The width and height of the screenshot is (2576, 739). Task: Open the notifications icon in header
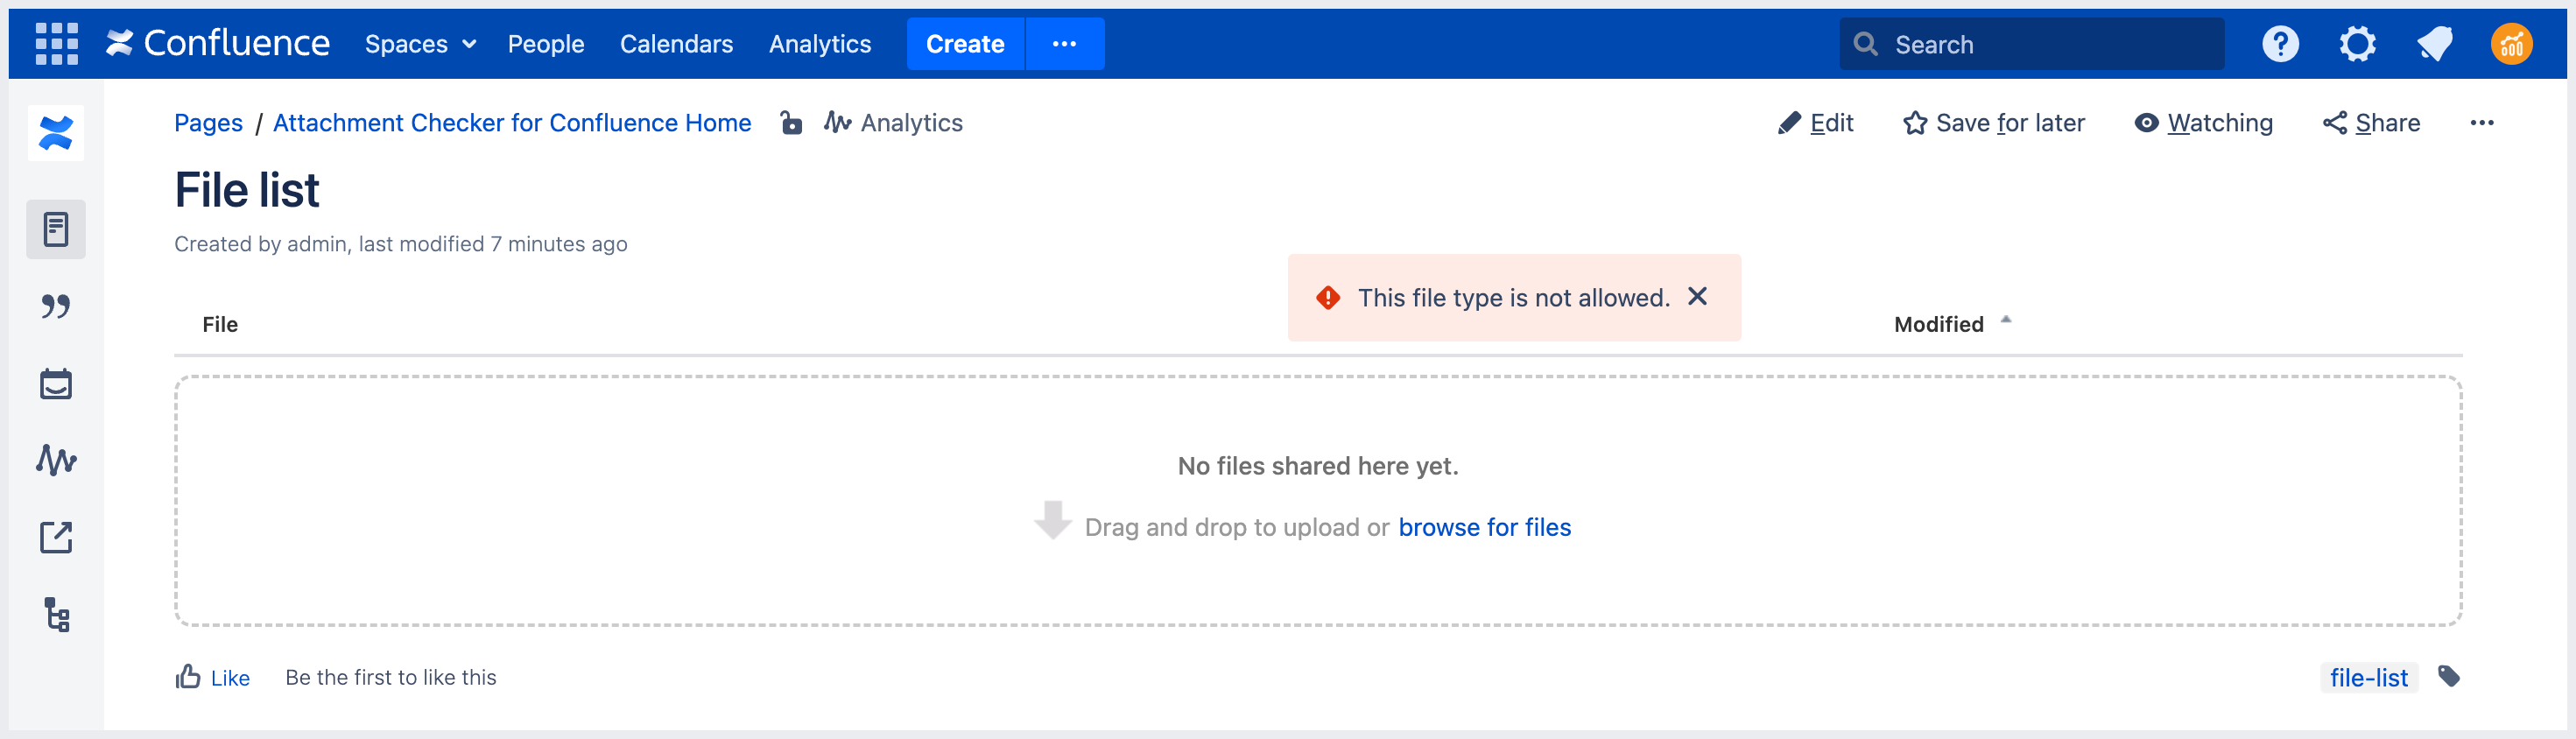coord(2434,44)
